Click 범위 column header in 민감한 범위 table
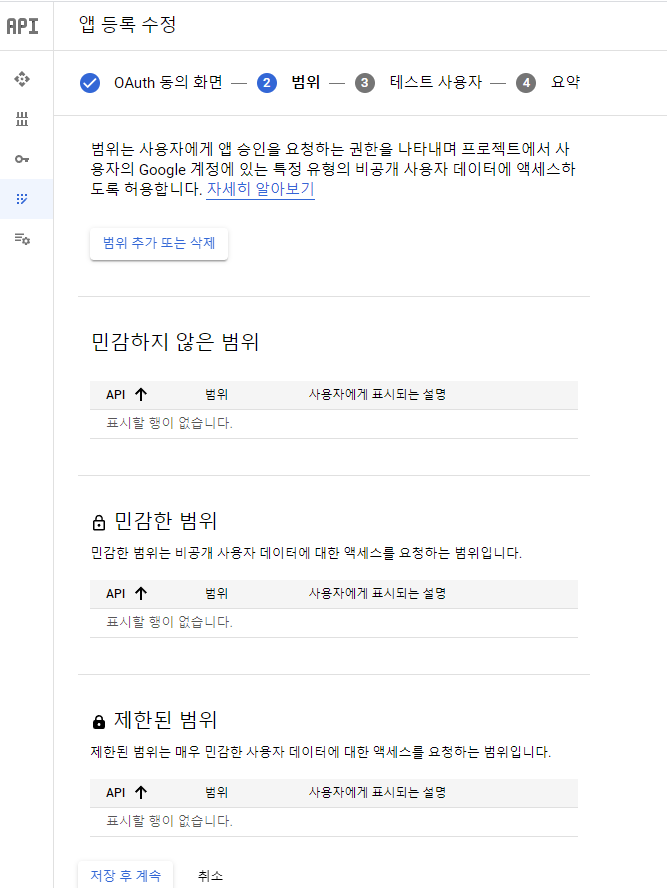The height and width of the screenshot is (888, 667). pyautogui.click(x=217, y=594)
